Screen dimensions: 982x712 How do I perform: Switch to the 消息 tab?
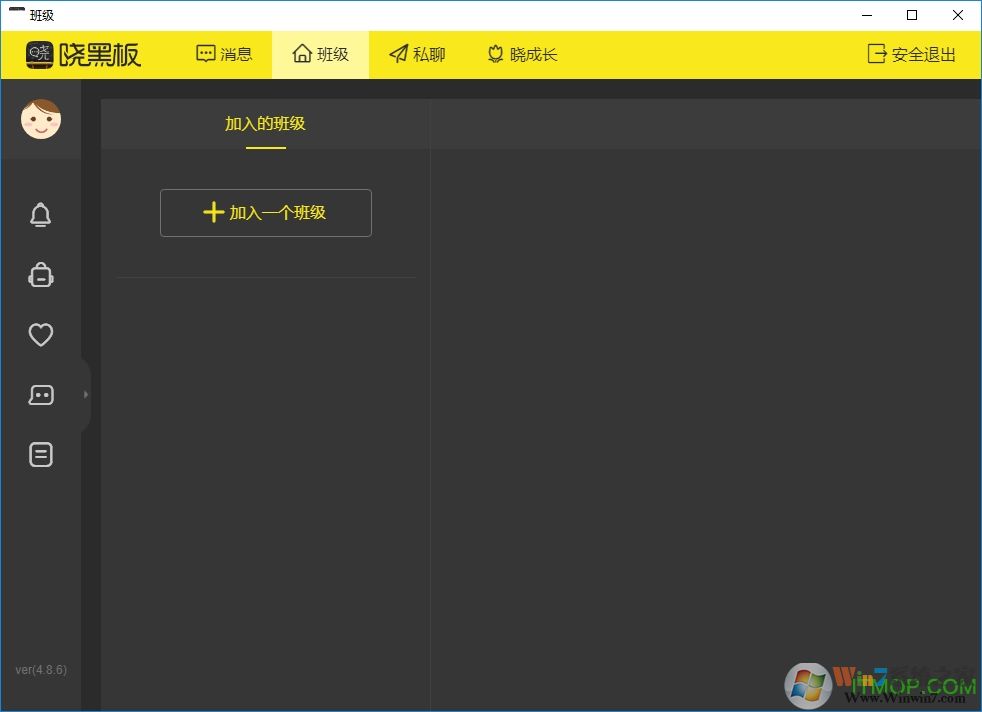pyautogui.click(x=224, y=55)
